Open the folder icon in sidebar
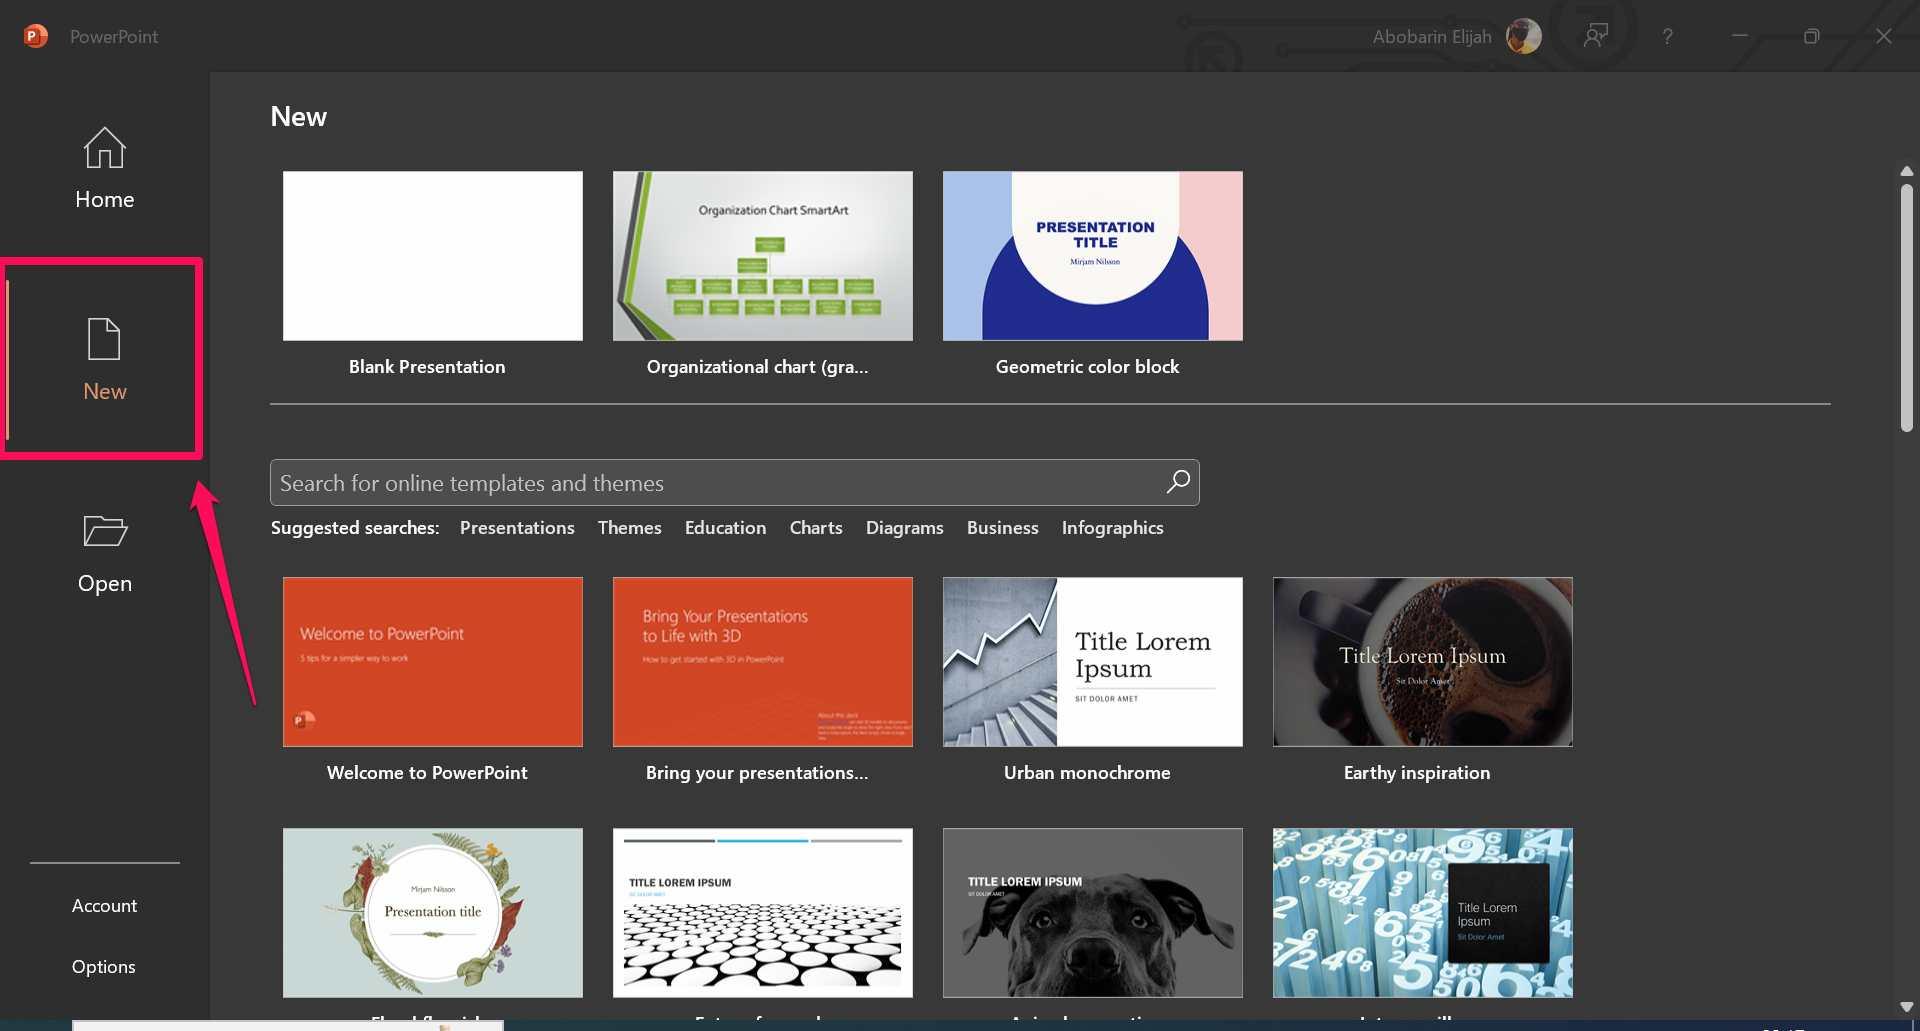The image size is (1920, 1031). (104, 531)
